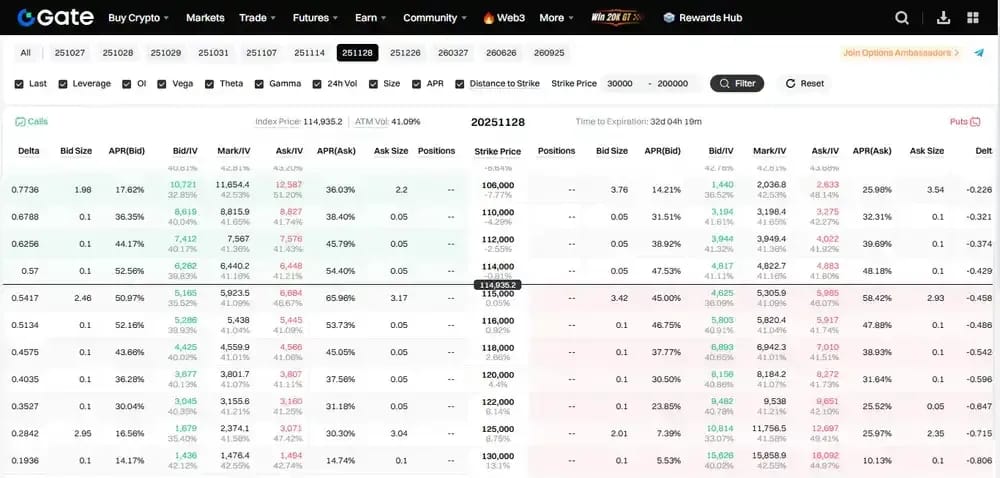Click the Gate logo icon
The width and height of the screenshot is (1000, 478).
point(26,18)
